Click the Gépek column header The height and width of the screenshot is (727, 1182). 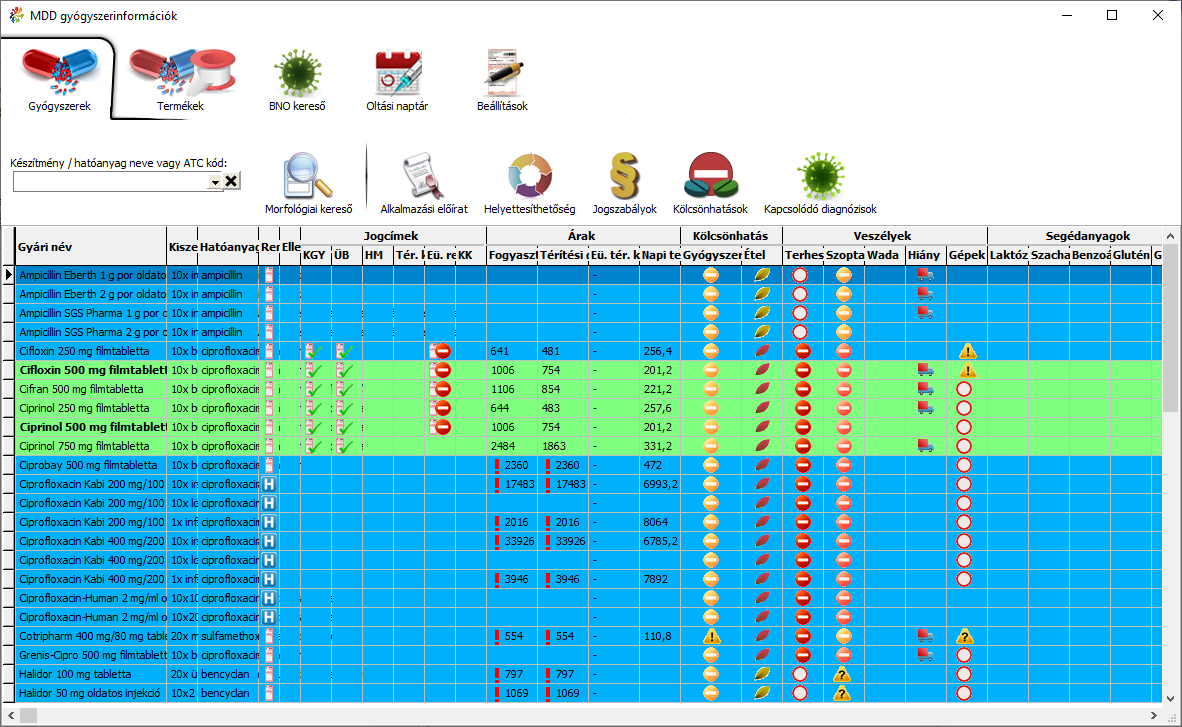tap(967, 256)
